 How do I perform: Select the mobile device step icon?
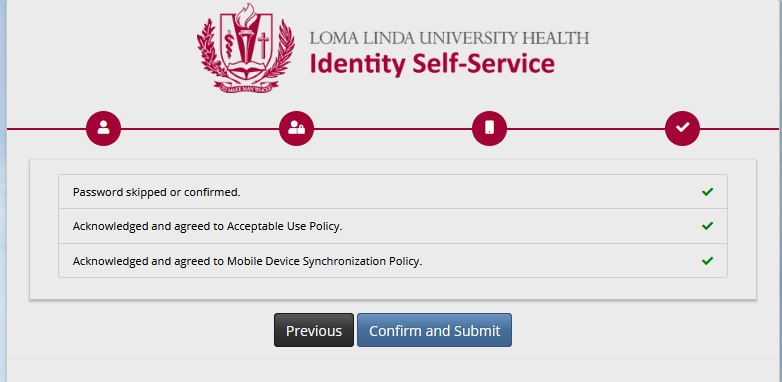pos(489,128)
